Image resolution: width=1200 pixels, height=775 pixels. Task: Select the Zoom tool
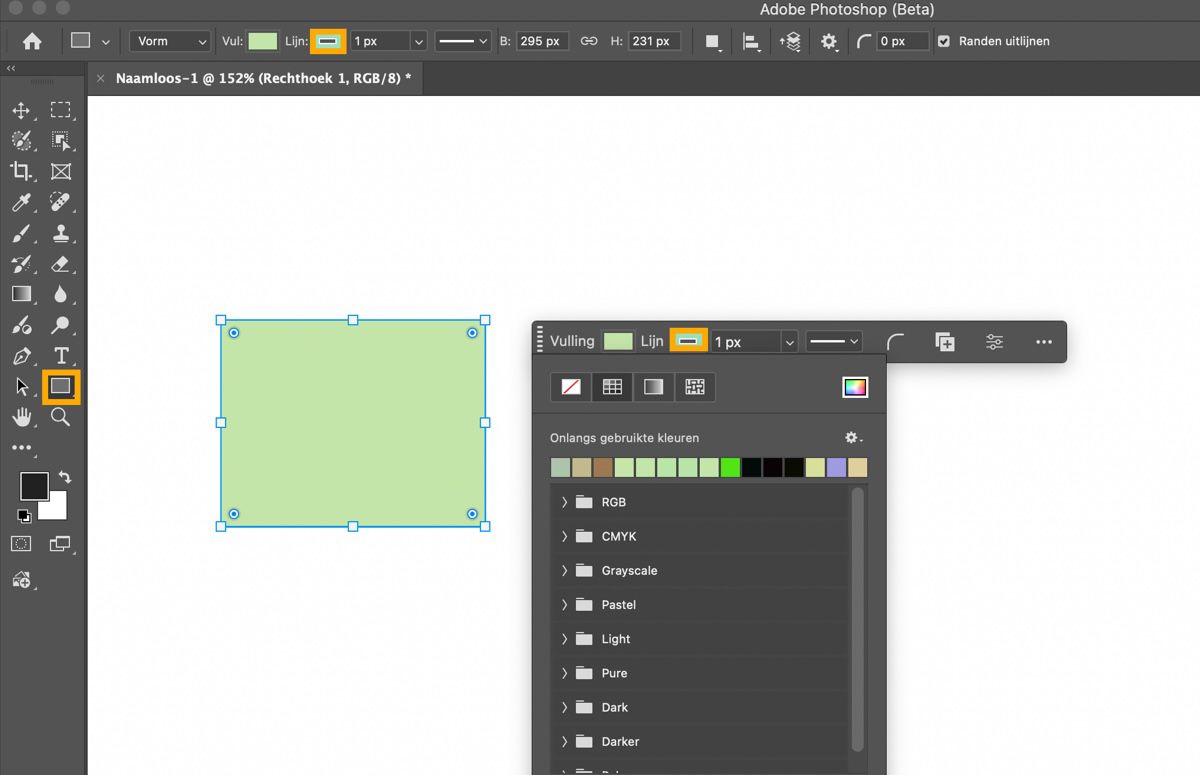tap(61, 417)
